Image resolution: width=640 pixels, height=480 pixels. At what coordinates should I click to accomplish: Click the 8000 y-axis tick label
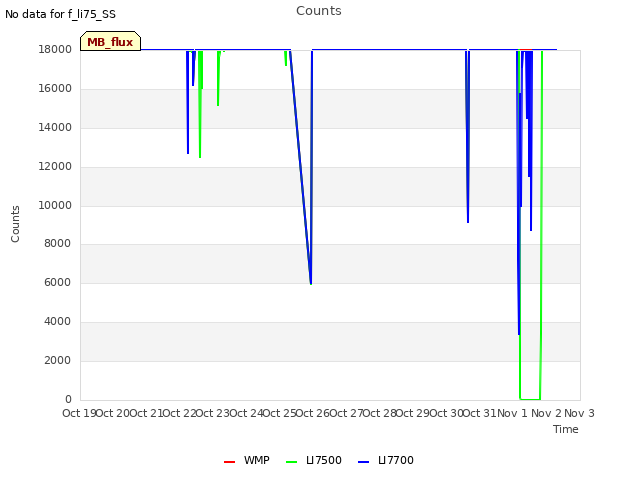coord(58,243)
